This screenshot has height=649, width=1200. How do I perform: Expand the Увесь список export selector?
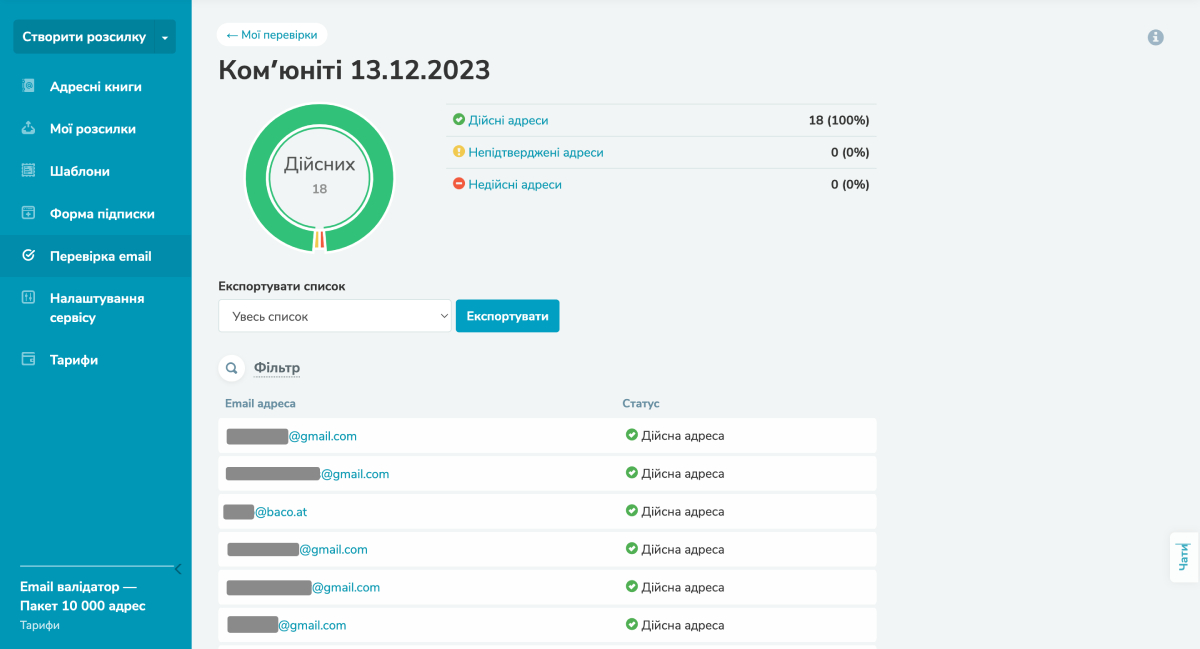point(335,316)
